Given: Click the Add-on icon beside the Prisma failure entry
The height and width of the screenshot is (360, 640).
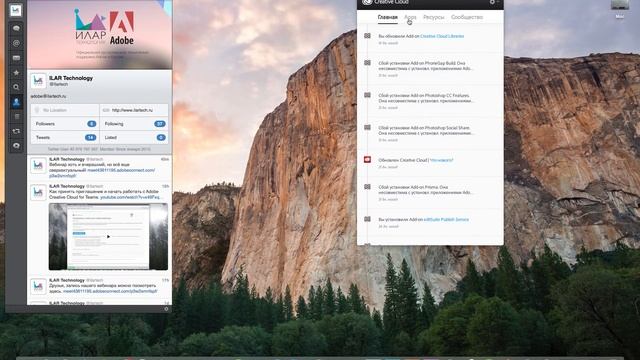Looking at the screenshot, I should pyautogui.click(x=367, y=187).
